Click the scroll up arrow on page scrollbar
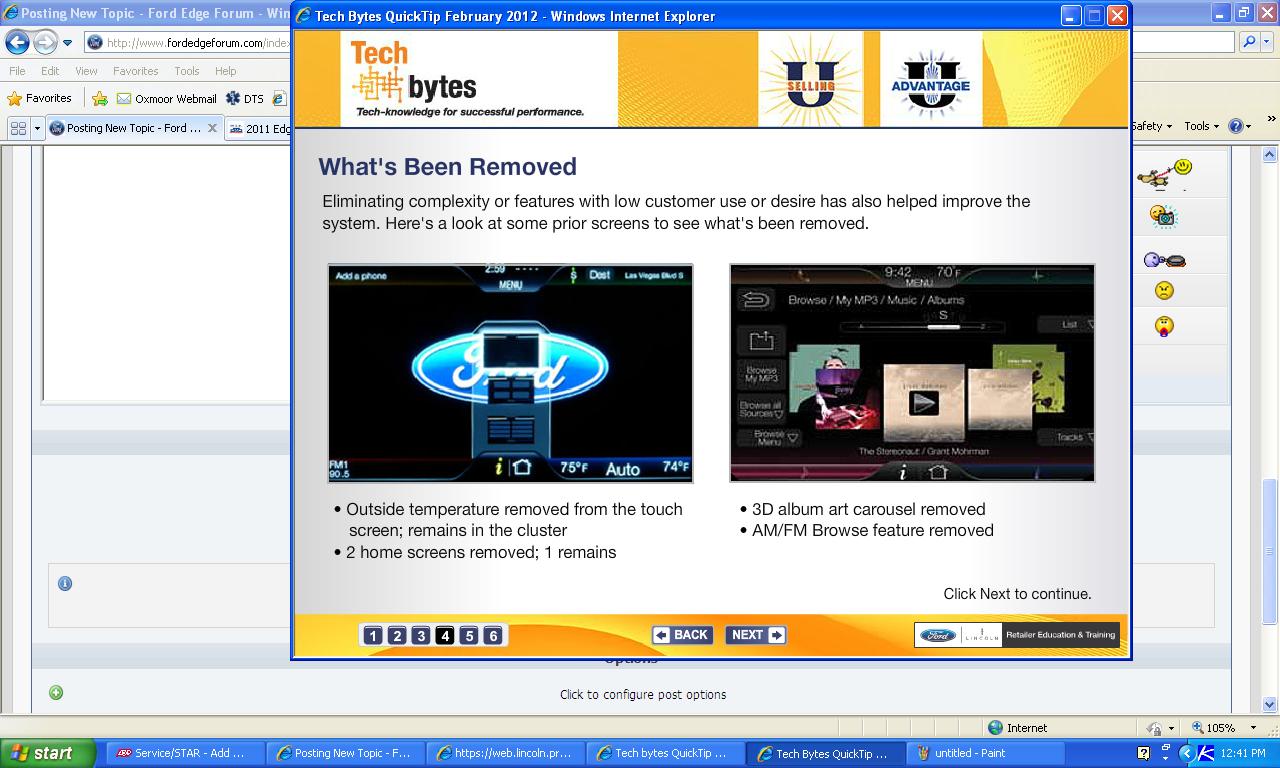Viewport: 1280px width, 768px height. 1270,155
